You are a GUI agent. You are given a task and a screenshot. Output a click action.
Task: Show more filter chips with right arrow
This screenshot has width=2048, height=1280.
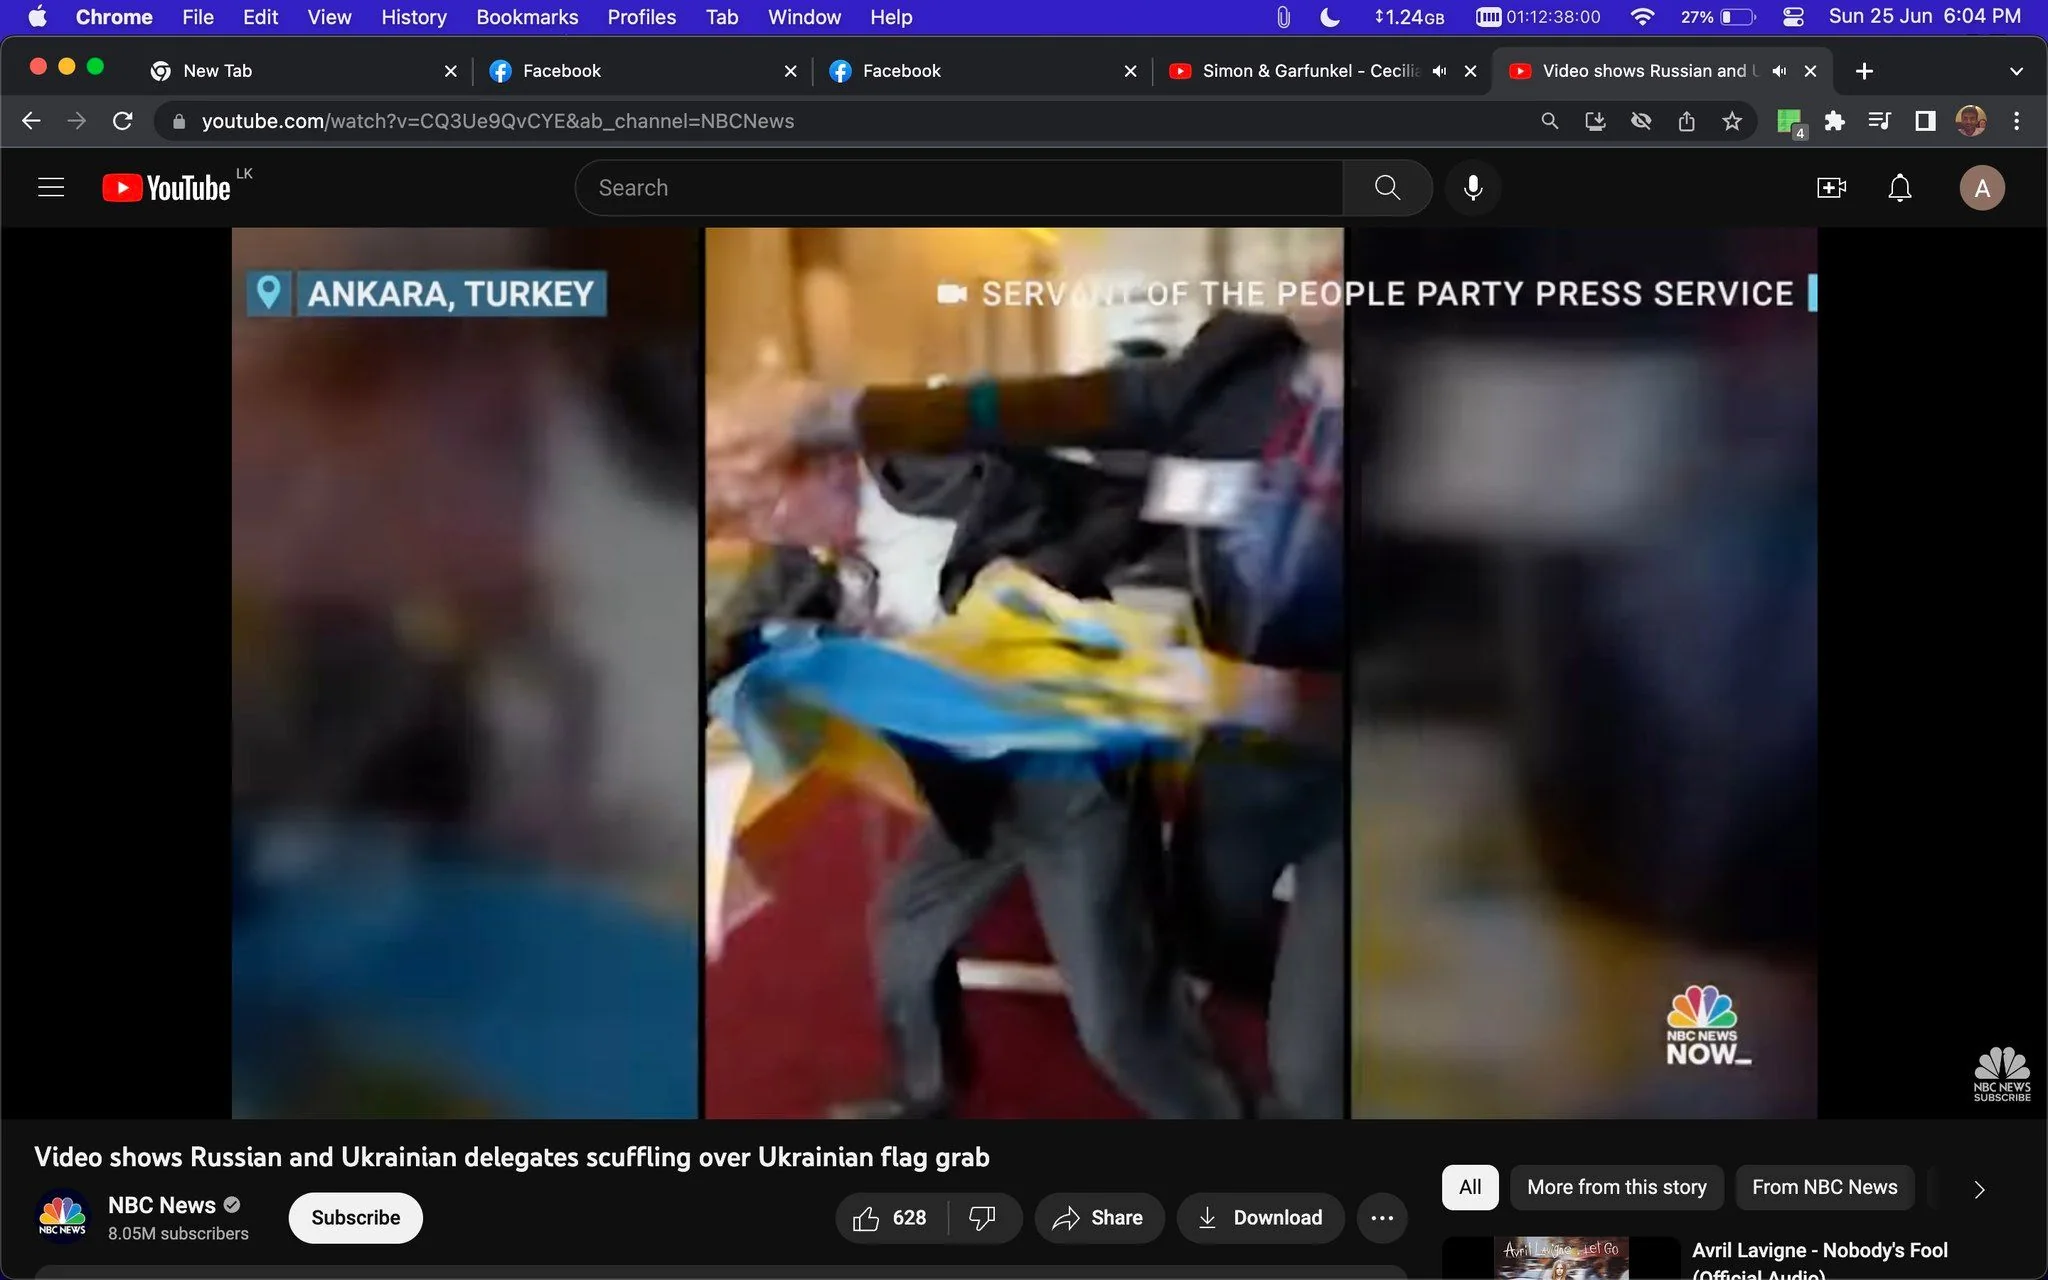tap(1979, 1189)
